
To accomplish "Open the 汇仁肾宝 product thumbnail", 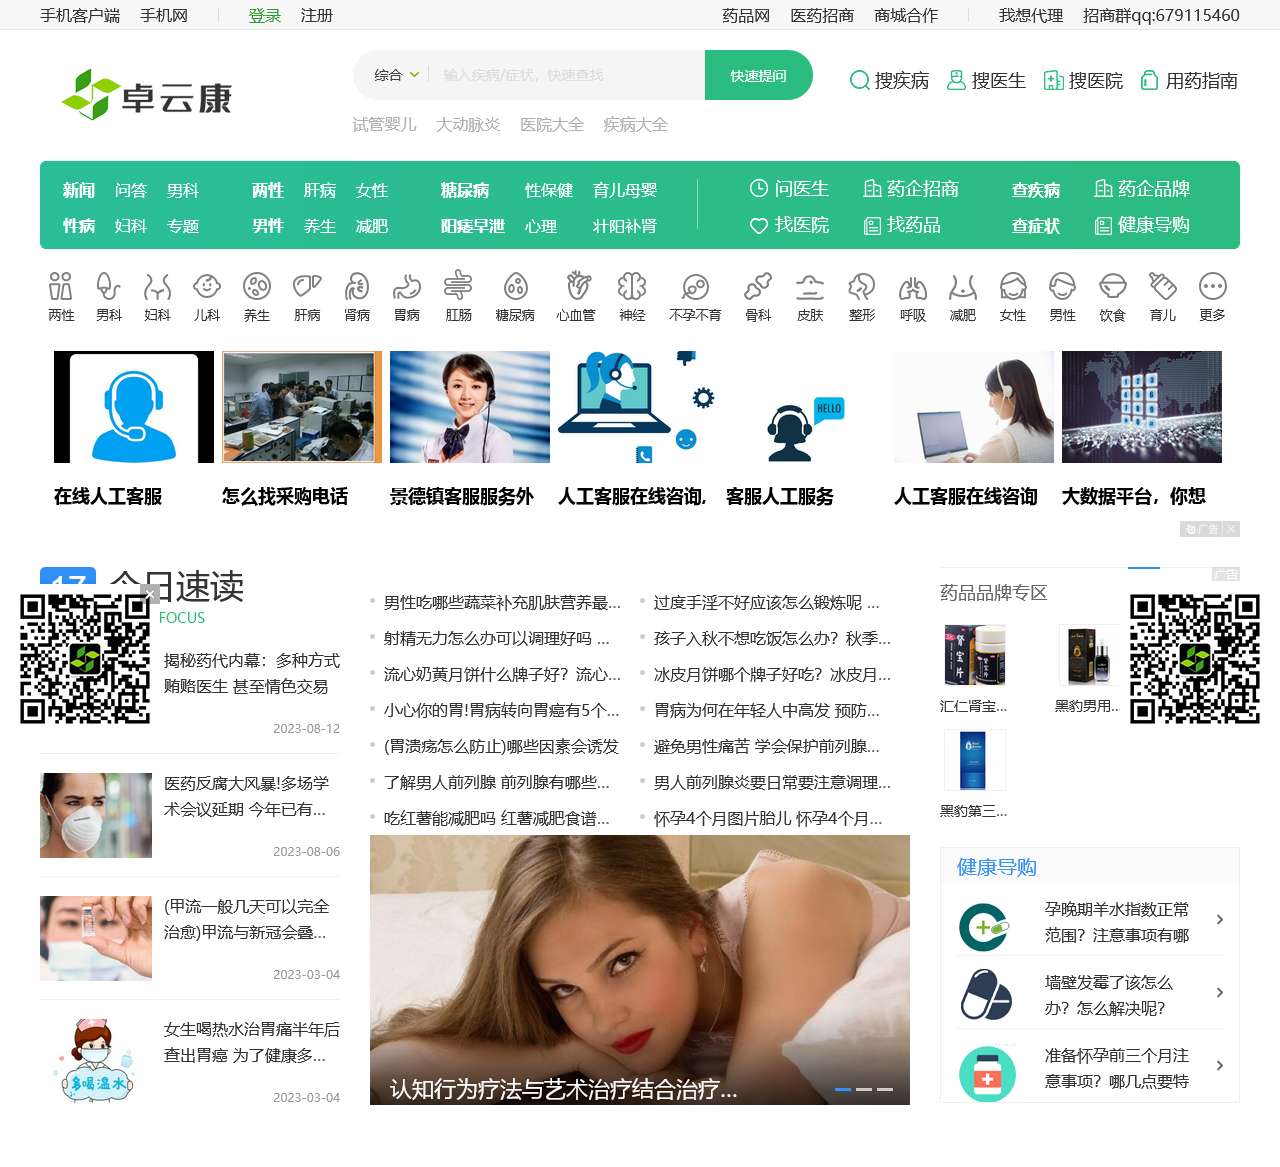I will (x=974, y=655).
